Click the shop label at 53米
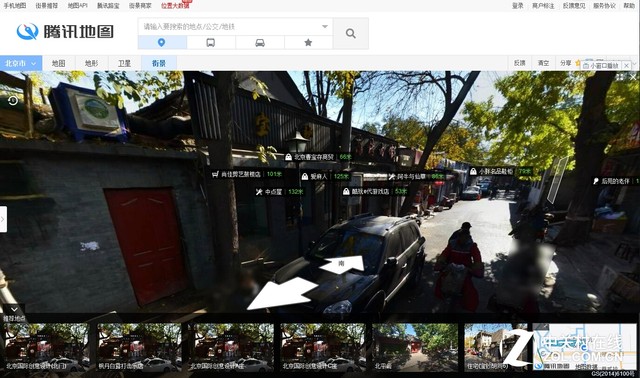 [x=375, y=191]
